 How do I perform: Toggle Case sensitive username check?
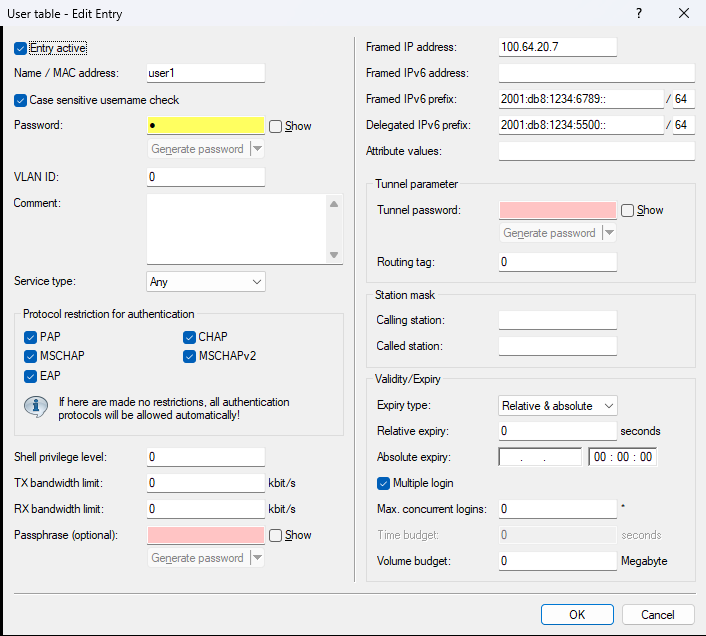click(x=21, y=100)
